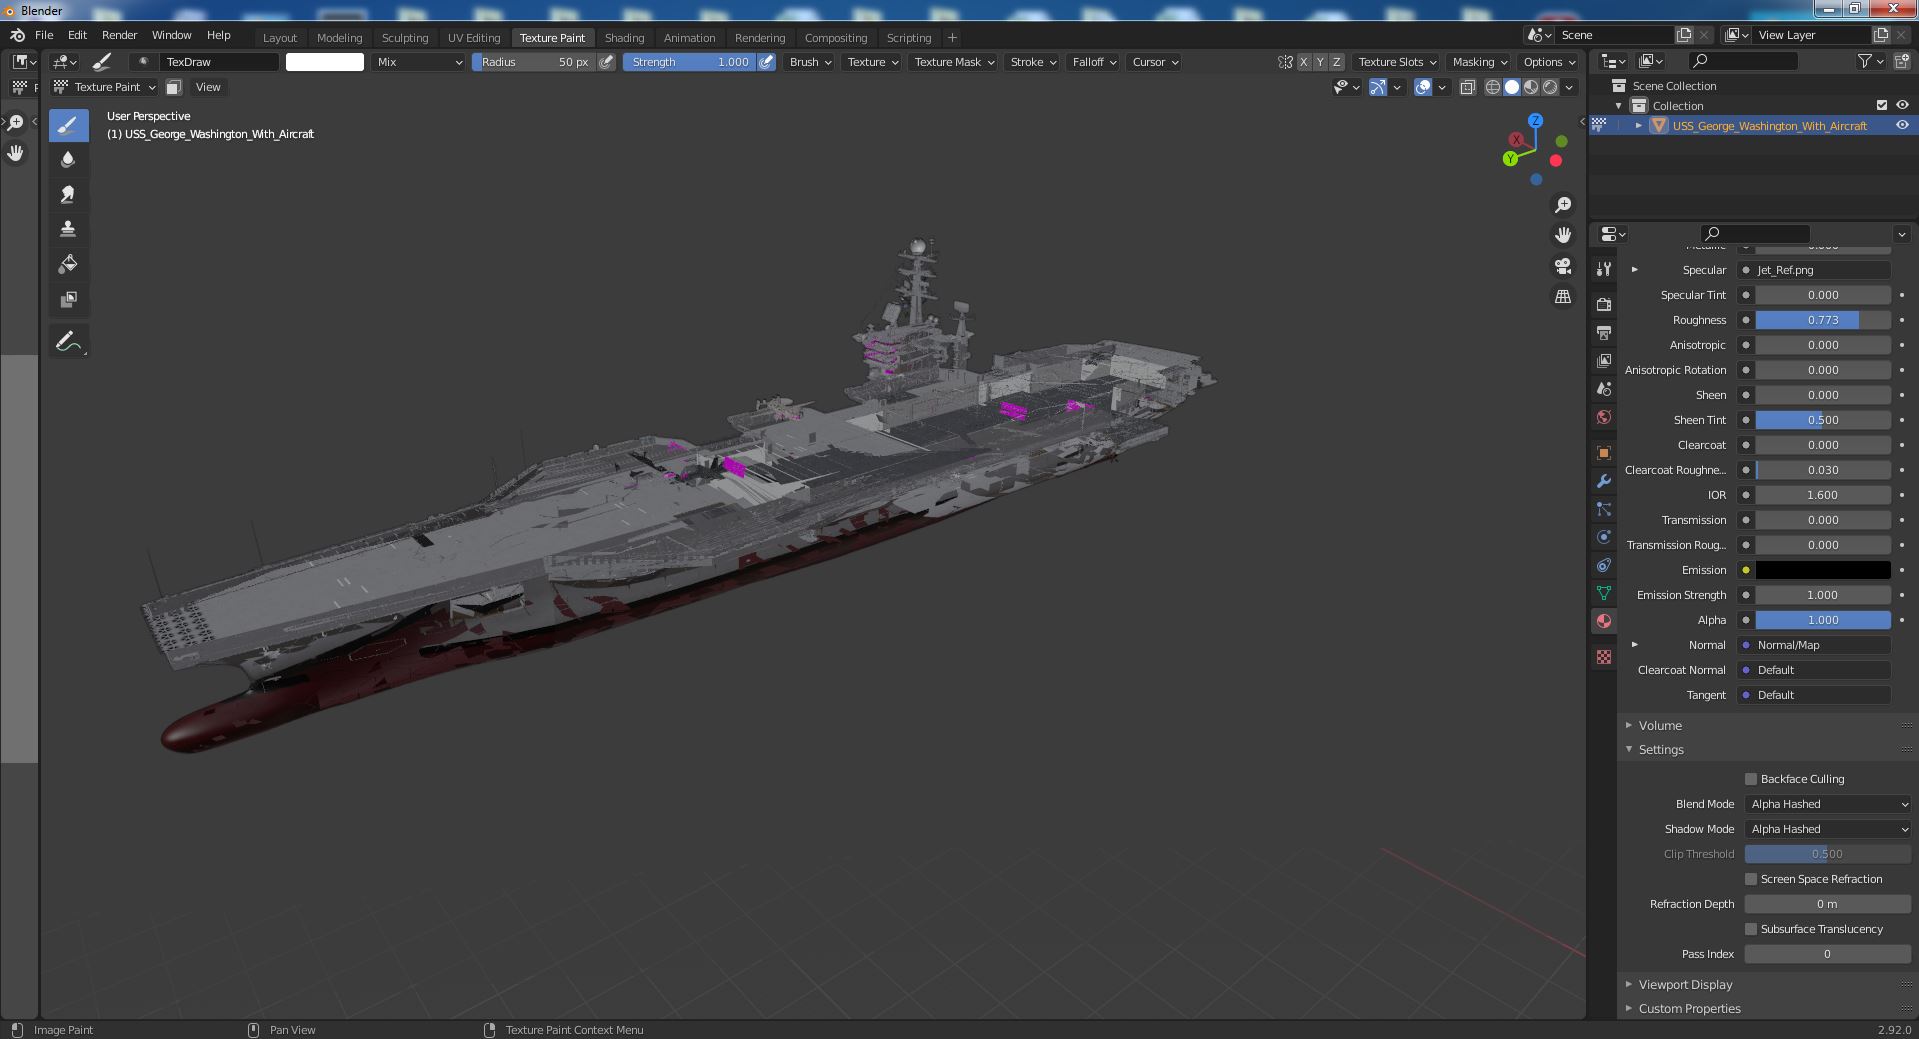Open the Blend Mode dropdown
The image size is (1919, 1039).
coord(1828,804)
